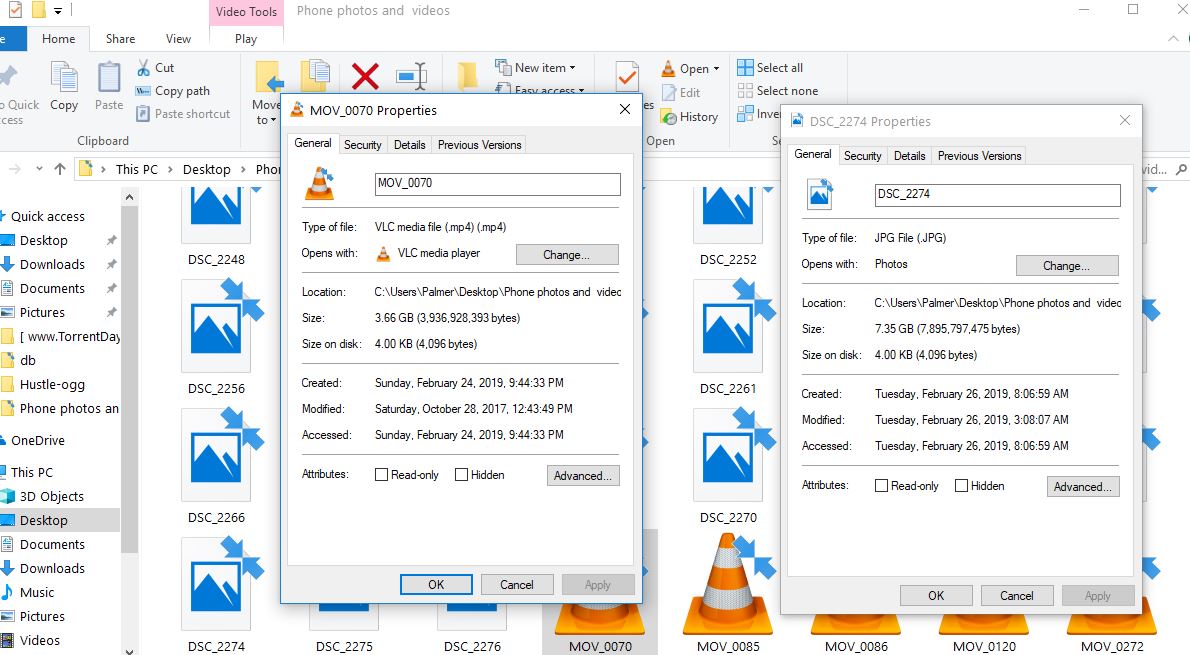
Task: Click Advanced button in DSC_2274 Properties
Action: [1083, 487]
